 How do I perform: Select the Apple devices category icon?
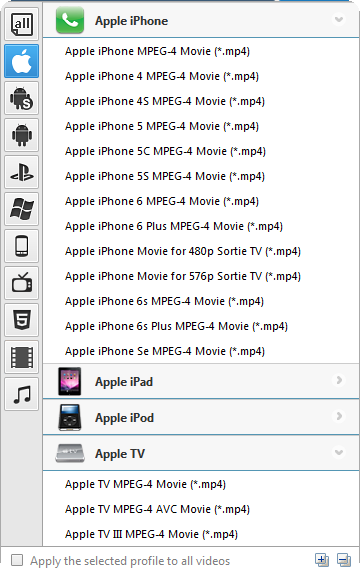pos(22,61)
